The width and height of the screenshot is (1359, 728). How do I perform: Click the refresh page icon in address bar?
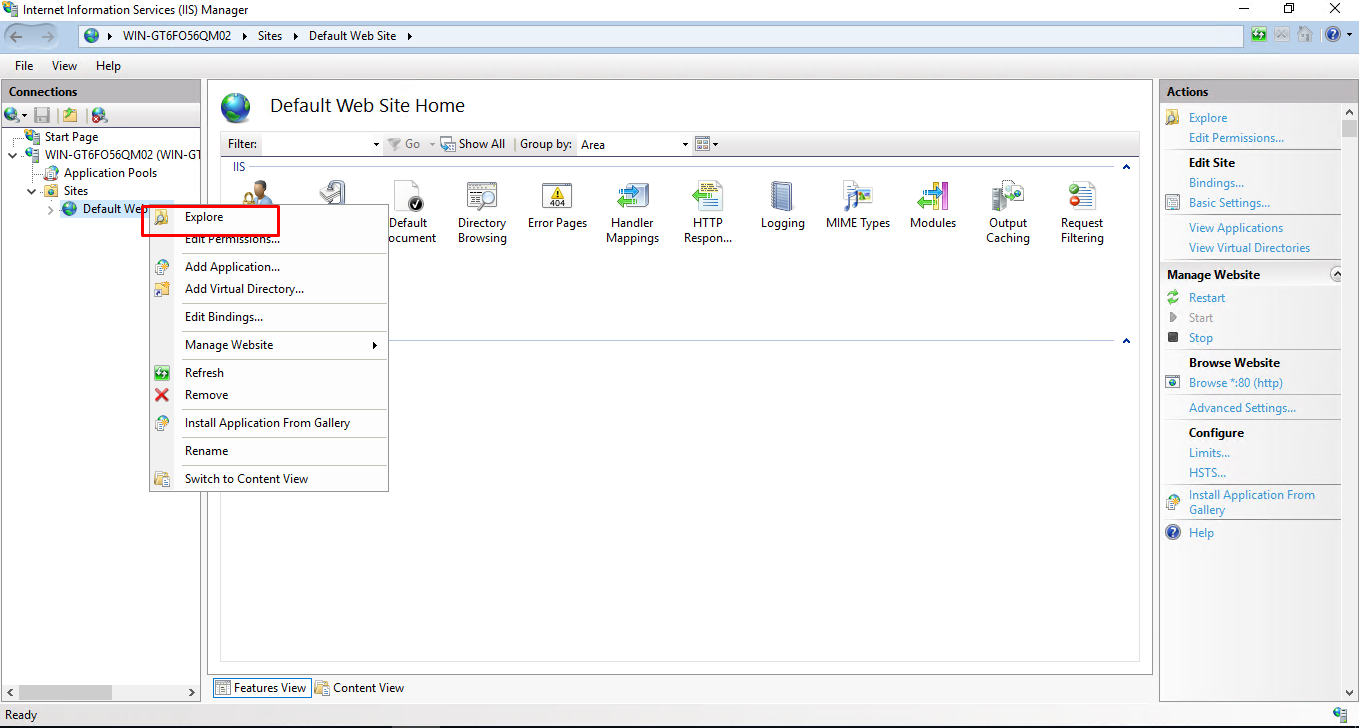1259,35
